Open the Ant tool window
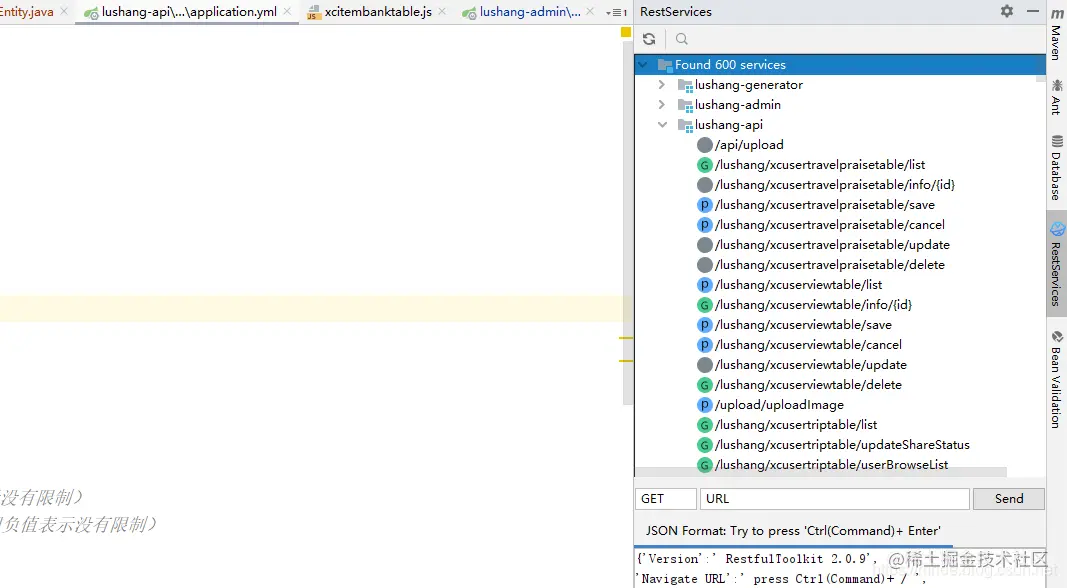 tap(1057, 96)
